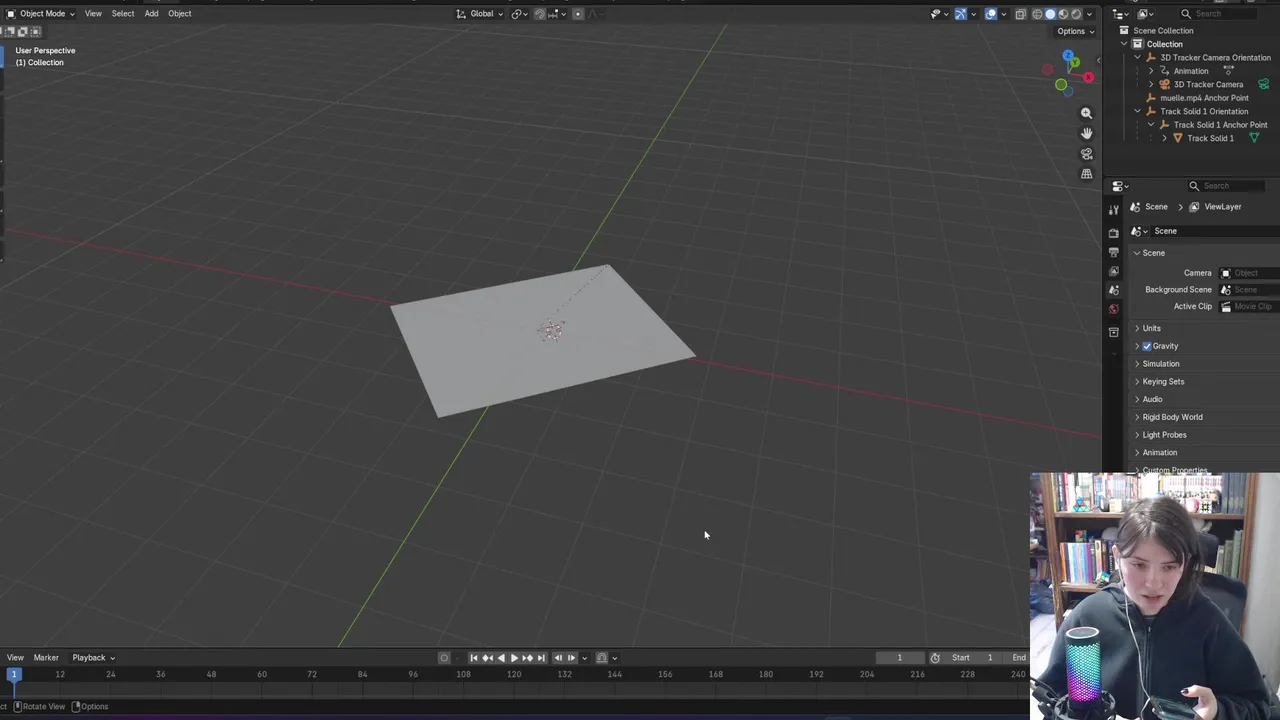Open the World properties tab
The width and height of the screenshot is (1280, 720).
(x=1114, y=309)
